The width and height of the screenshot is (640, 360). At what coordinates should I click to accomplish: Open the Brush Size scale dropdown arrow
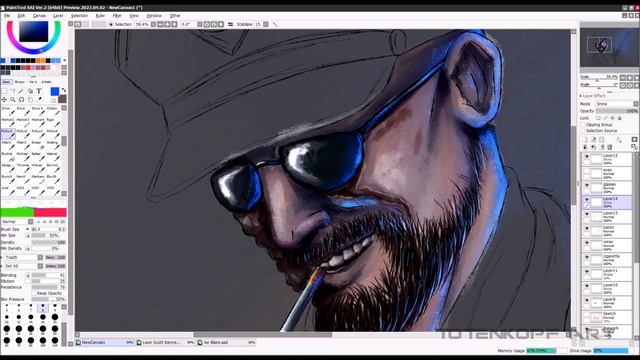coord(27,229)
